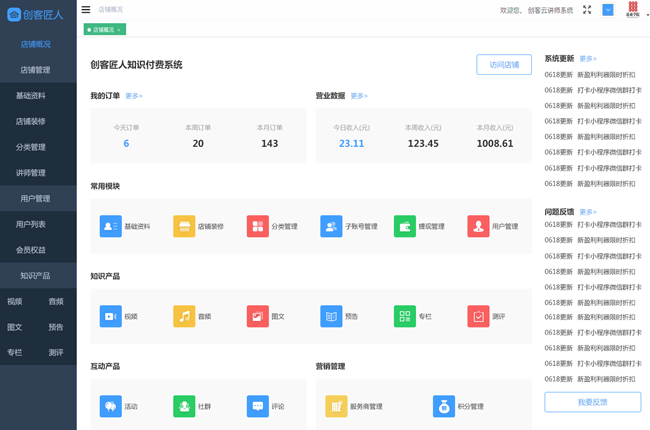Image resolution: width=650 pixels, height=430 pixels.
Task: Click the 社群 community icon
Action: [x=184, y=406]
